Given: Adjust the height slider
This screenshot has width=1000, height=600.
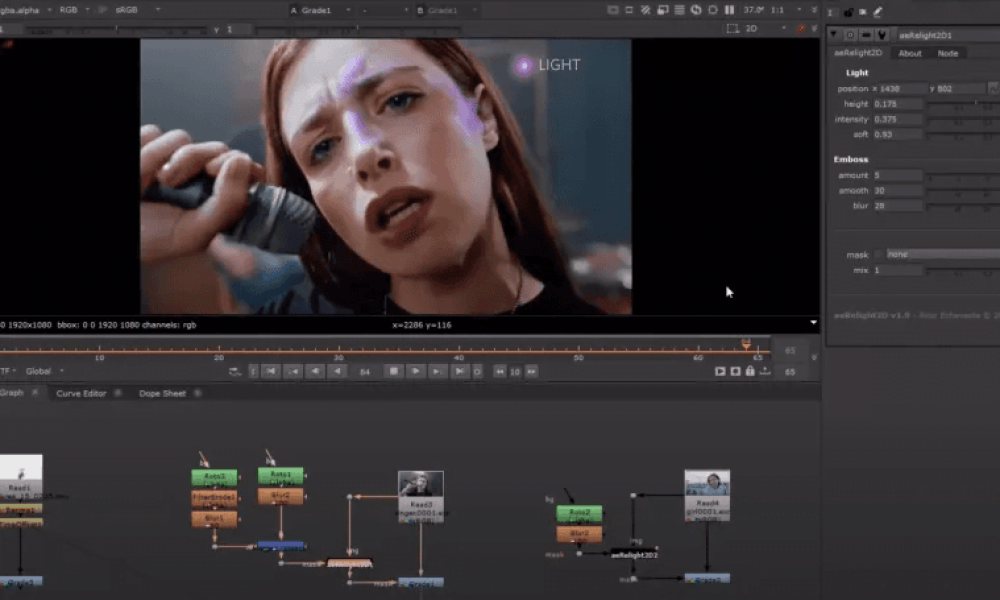Looking at the screenshot, I should (963, 103).
